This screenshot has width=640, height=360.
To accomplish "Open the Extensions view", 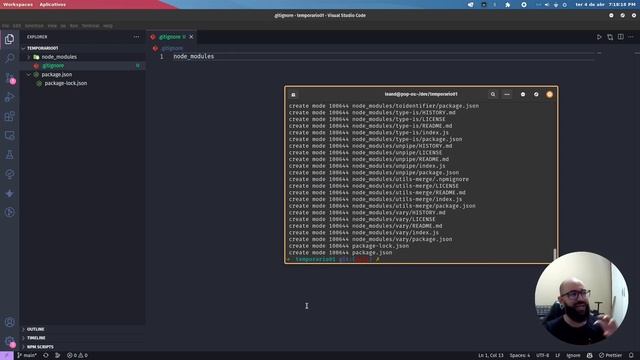I will [9, 116].
